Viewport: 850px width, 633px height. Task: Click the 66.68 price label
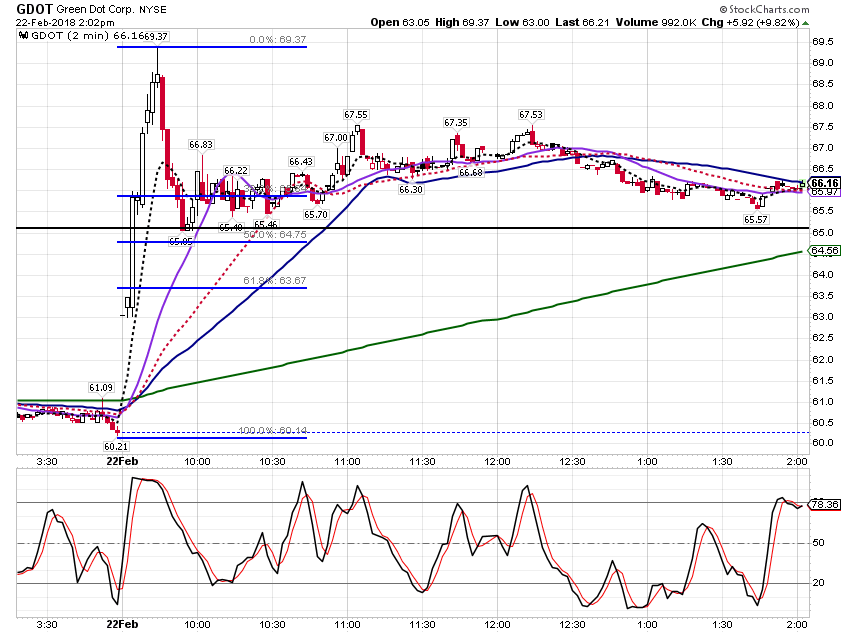471,172
